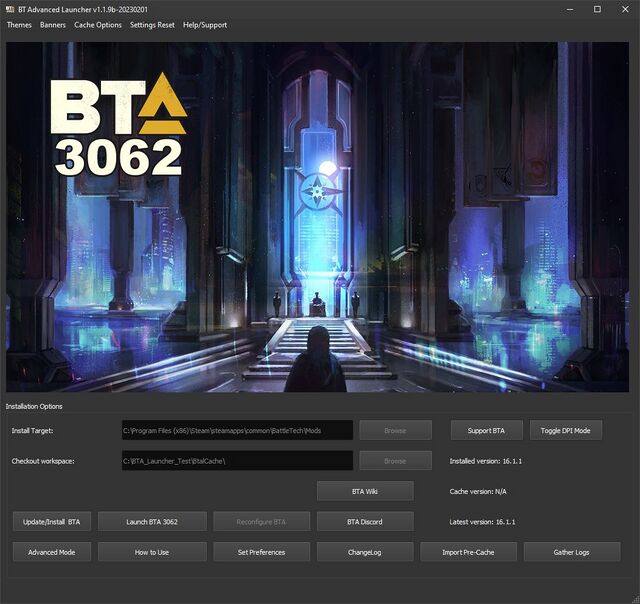Viewport: 640px width, 604px height.
Task: Minimize the launcher window
Action: click(x=570, y=9)
